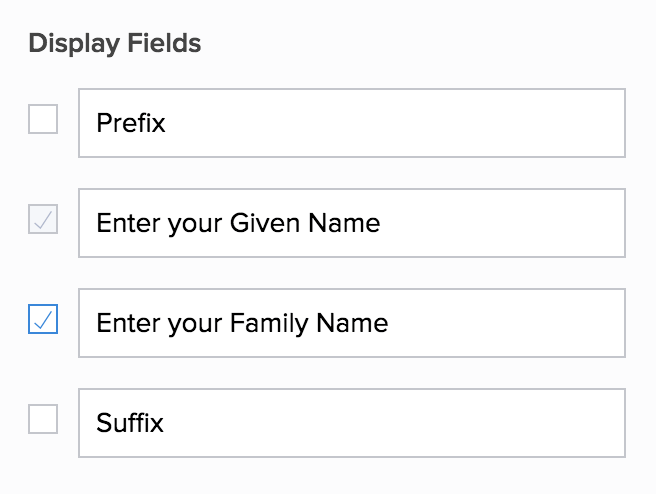Click the blue checkmark beside Family Name
The width and height of the screenshot is (656, 494).
pos(43,320)
